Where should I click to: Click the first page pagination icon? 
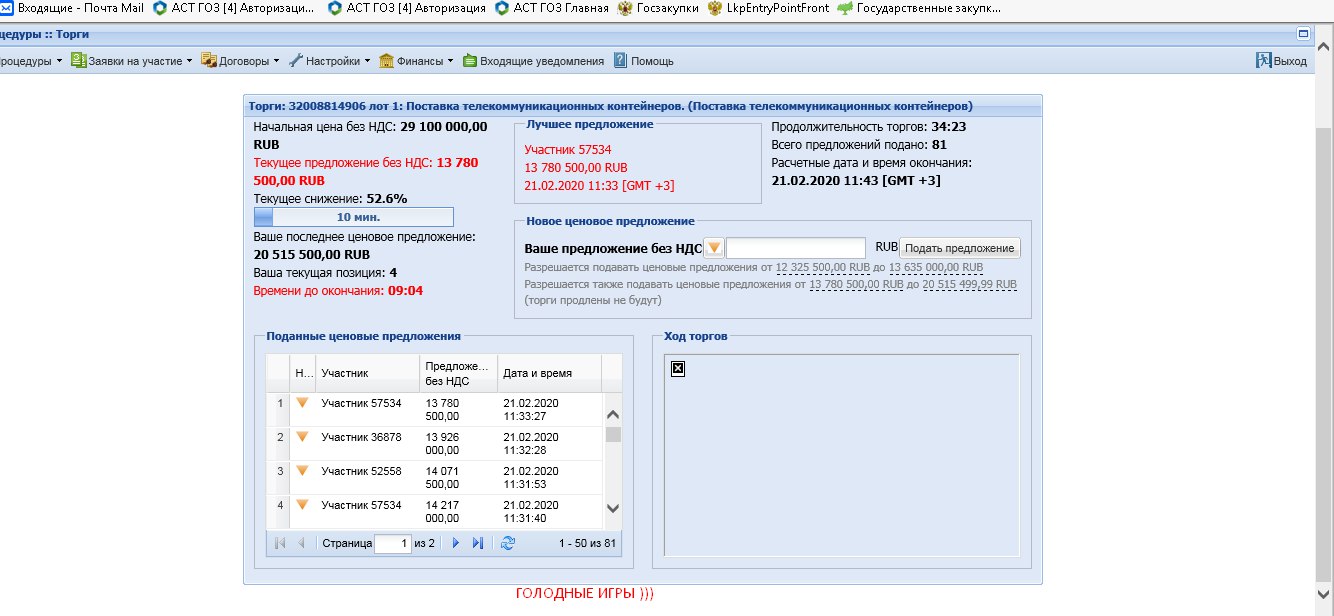279,543
